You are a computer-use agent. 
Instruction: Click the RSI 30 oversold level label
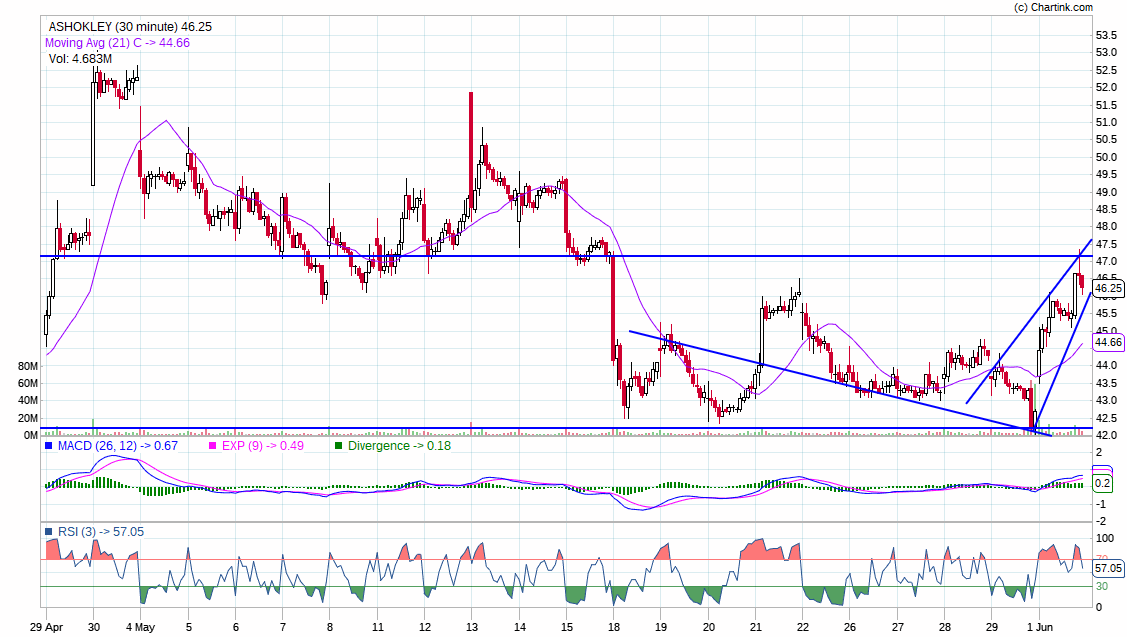1101,586
